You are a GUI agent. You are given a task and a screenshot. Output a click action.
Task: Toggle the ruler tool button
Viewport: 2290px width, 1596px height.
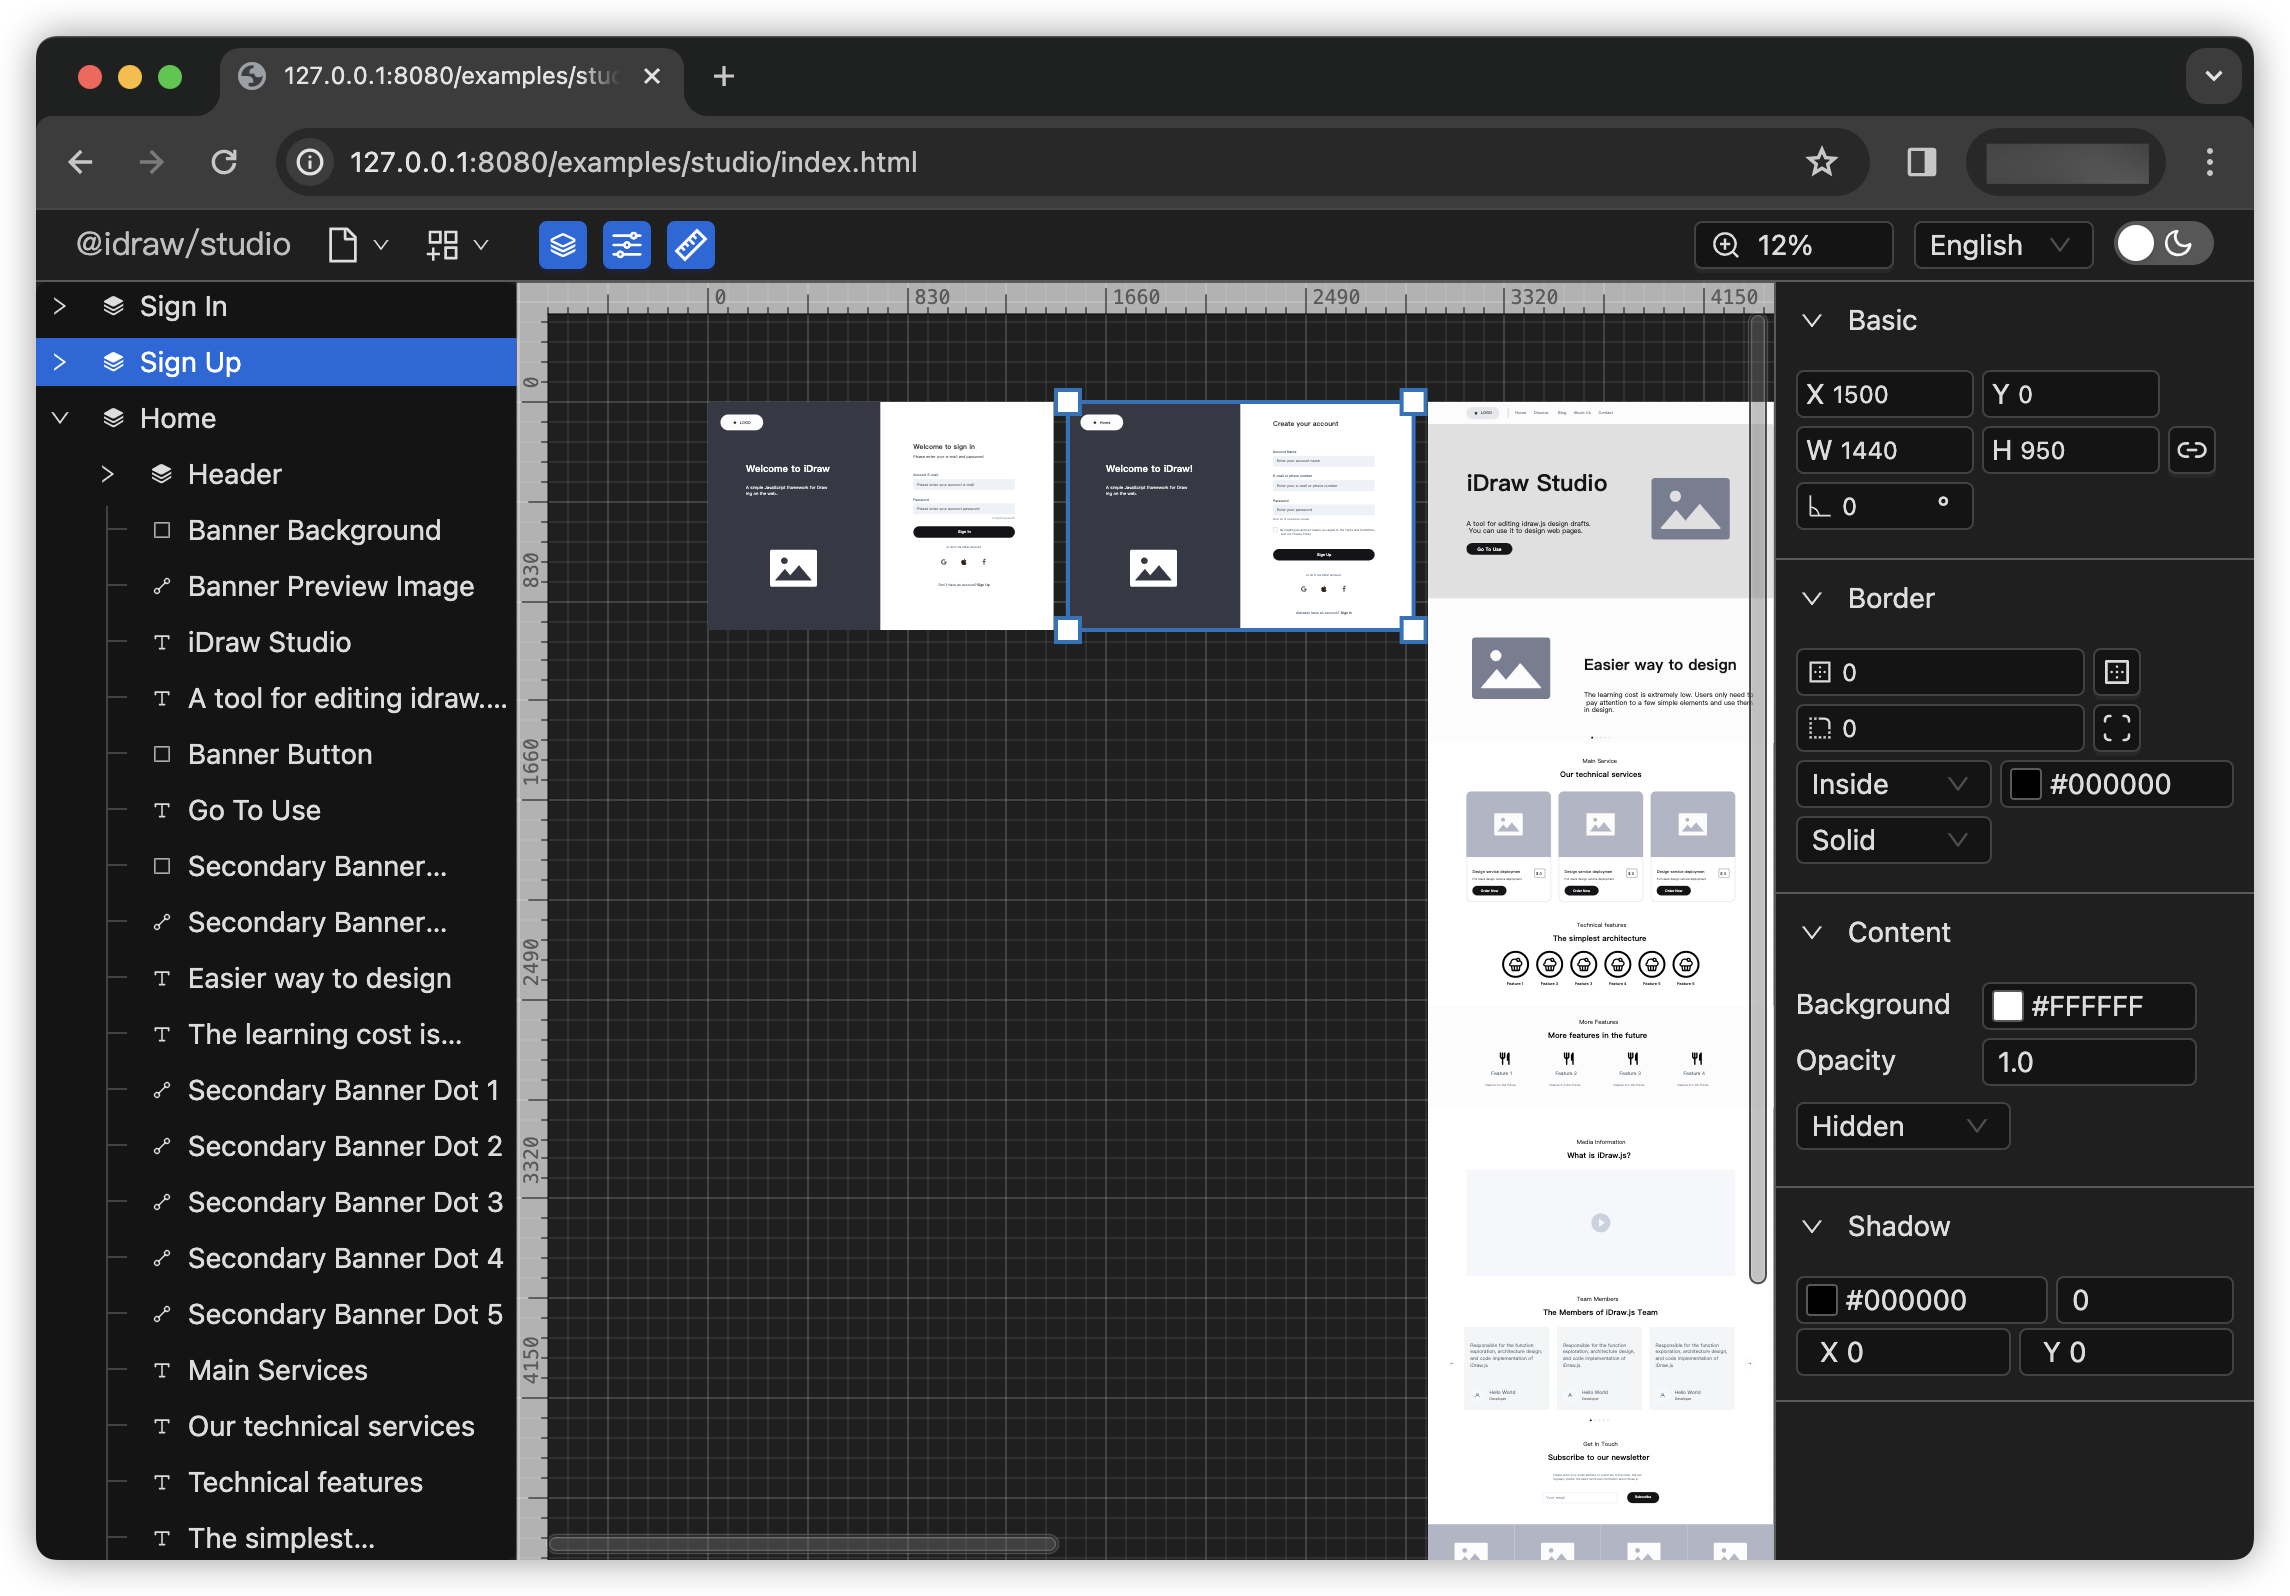tap(691, 245)
